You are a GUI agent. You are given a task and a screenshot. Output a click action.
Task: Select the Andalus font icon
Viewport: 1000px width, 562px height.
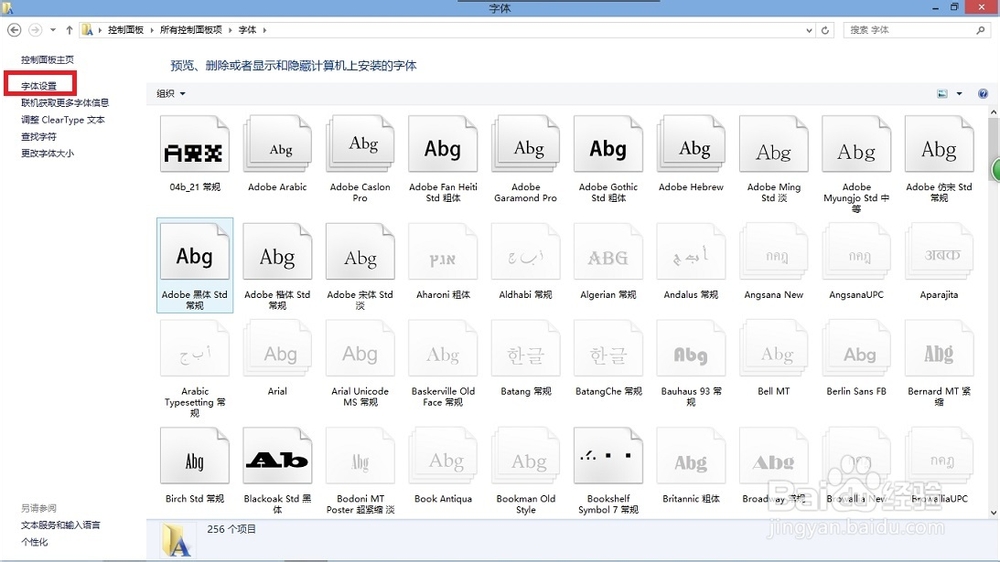(x=691, y=251)
